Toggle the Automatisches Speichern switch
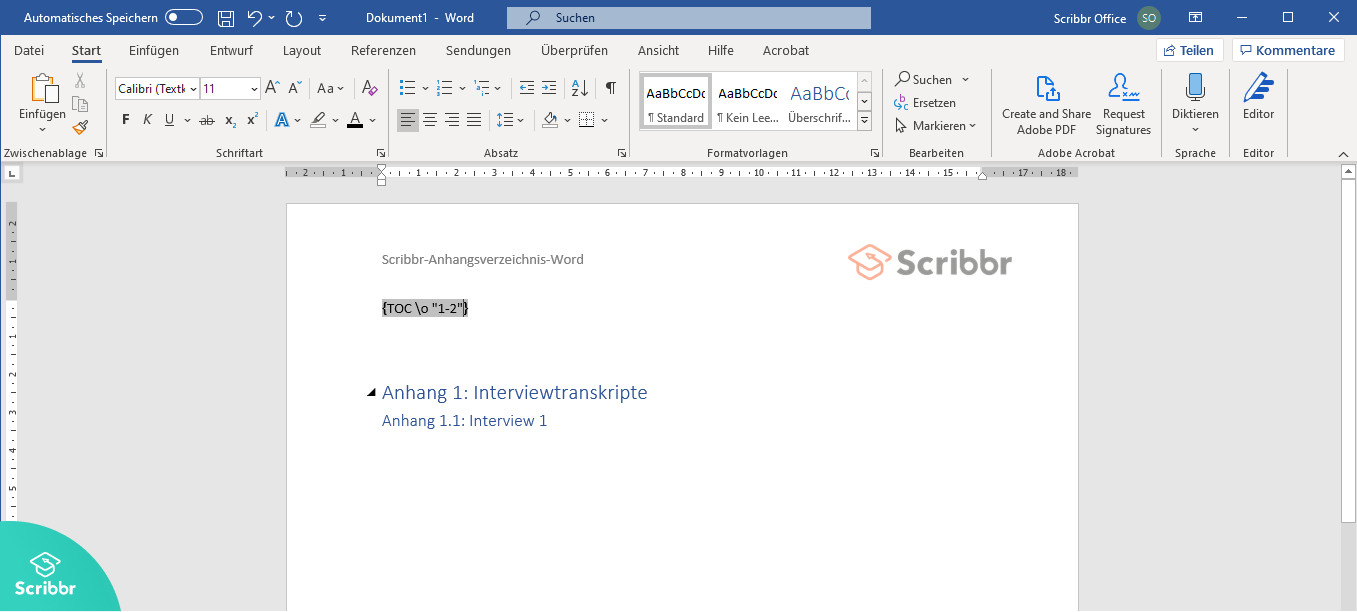 tap(183, 18)
